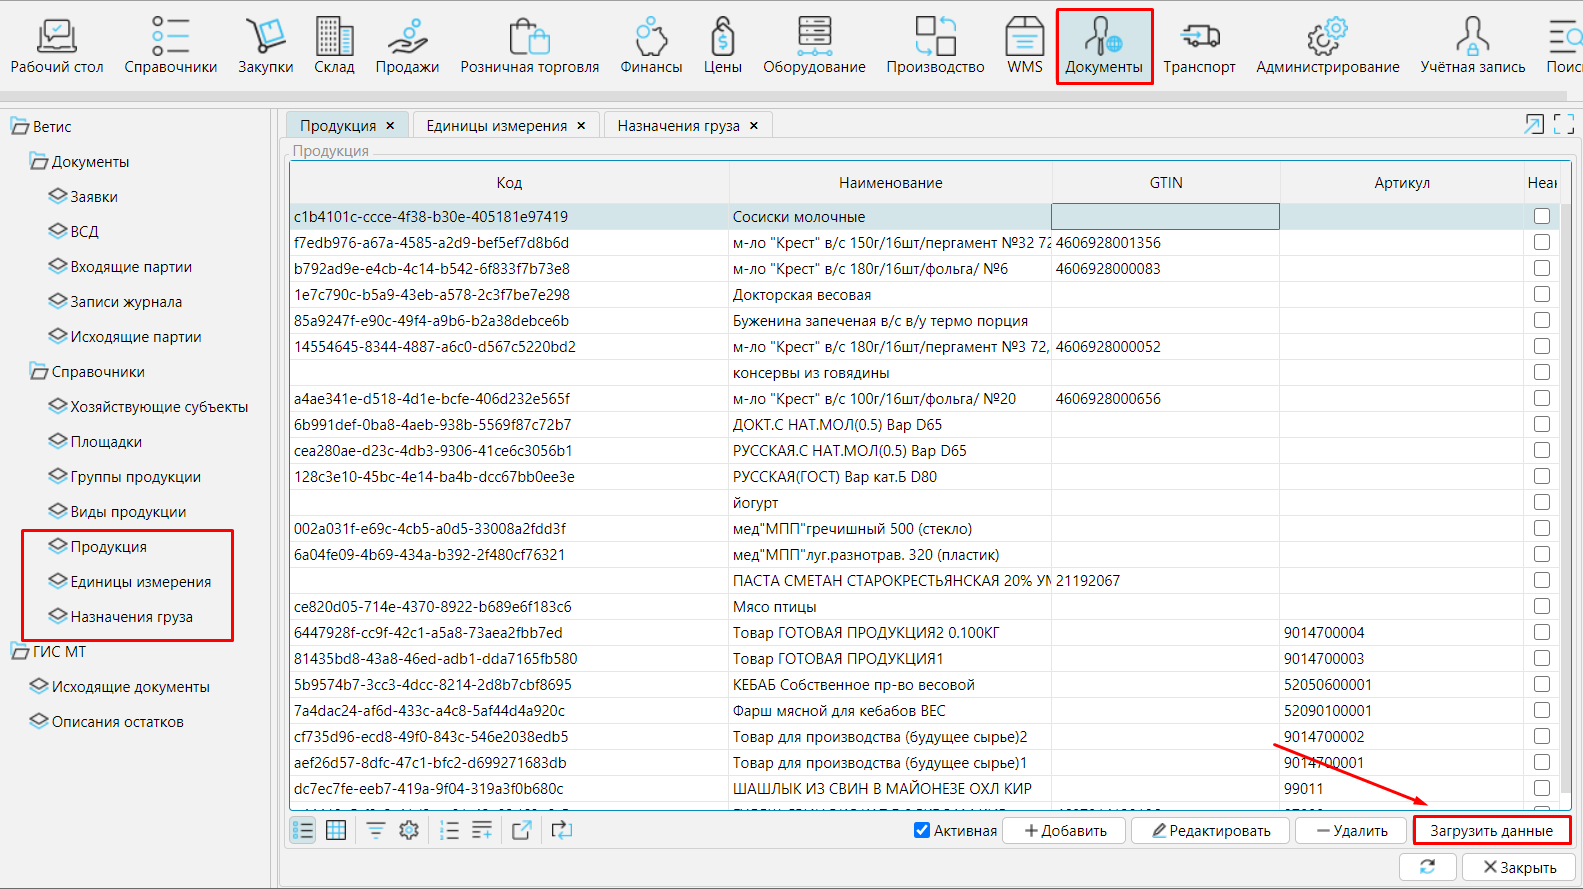Uncheck the Активная checkbox
1583x889 pixels.
point(922,830)
